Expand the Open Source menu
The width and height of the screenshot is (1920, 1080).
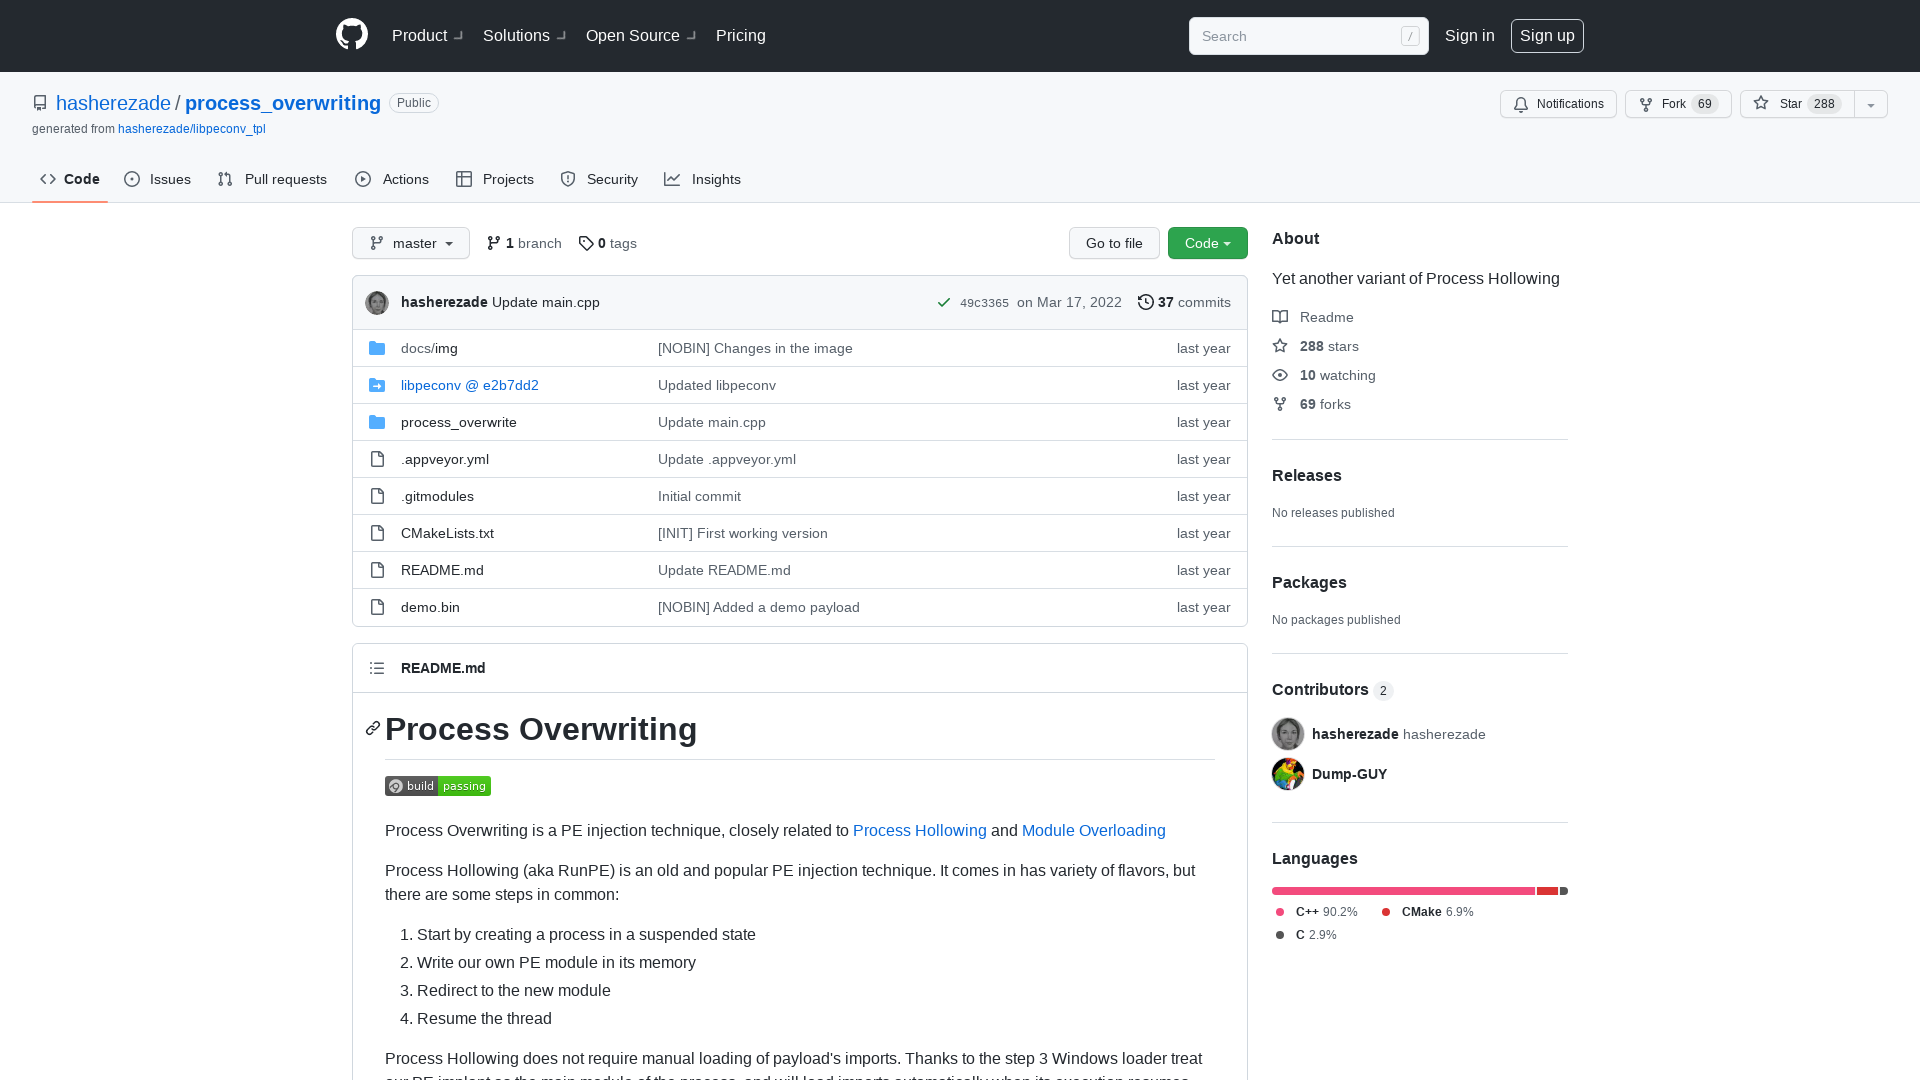641,35
